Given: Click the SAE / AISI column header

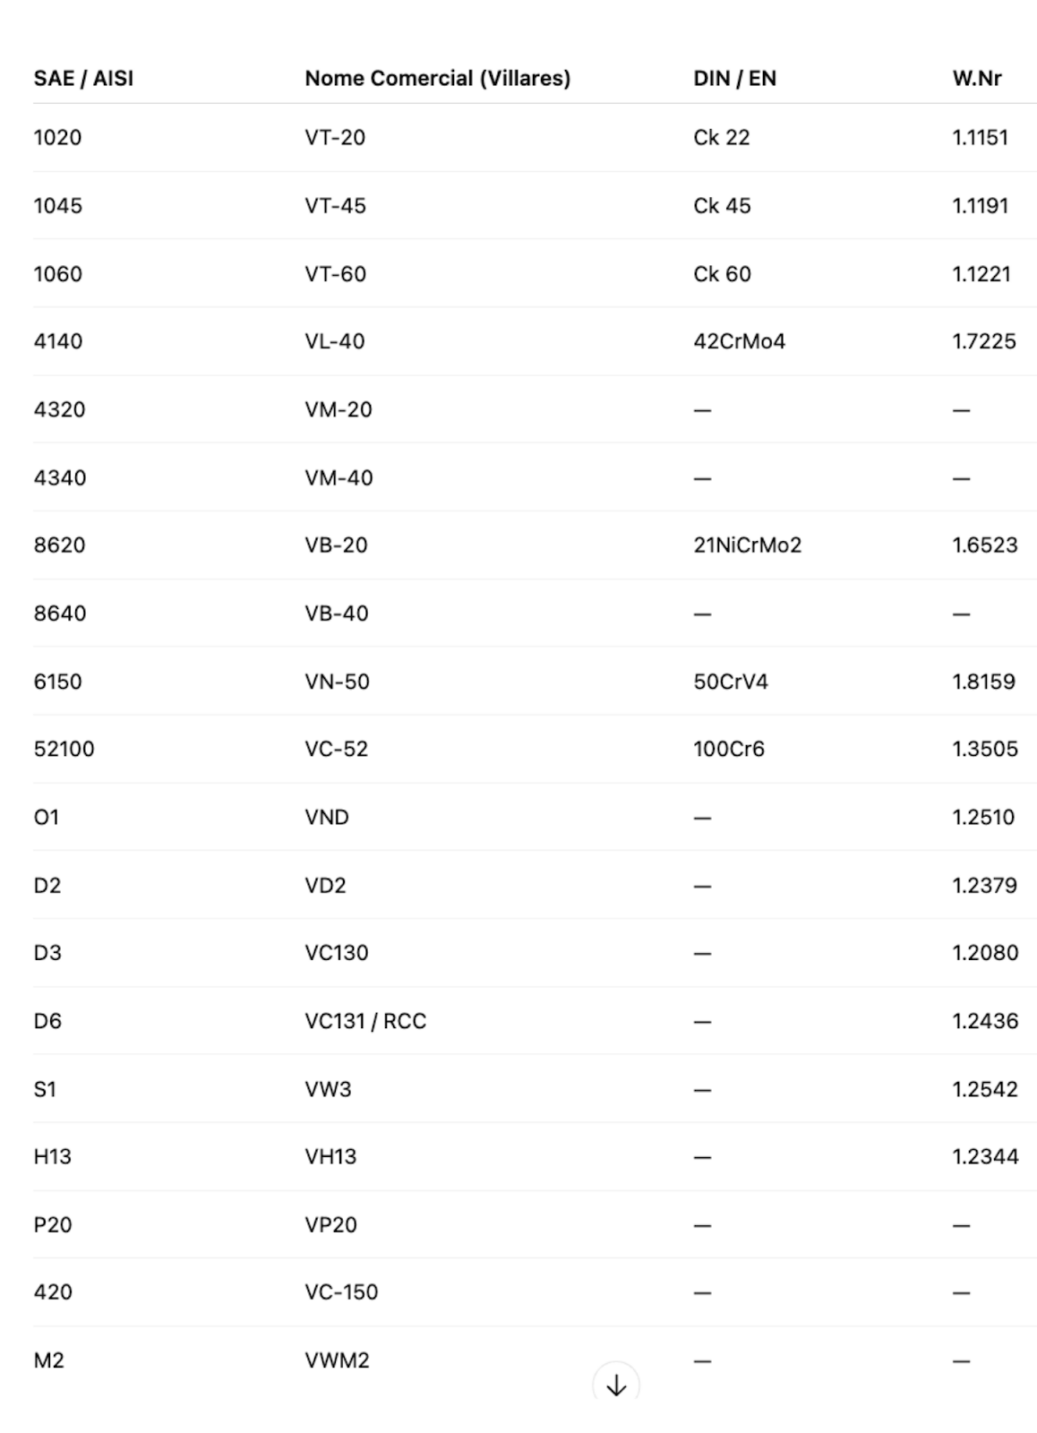Looking at the screenshot, I should 83,78.
